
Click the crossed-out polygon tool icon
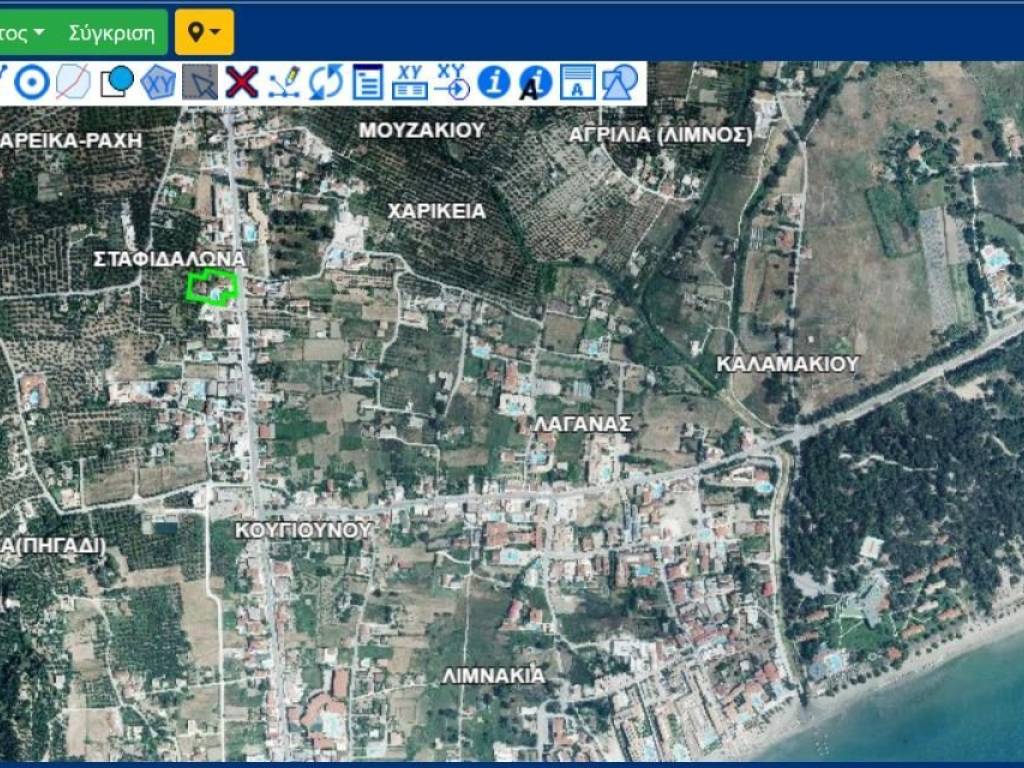pyautogui.click(x=73, y=82)
